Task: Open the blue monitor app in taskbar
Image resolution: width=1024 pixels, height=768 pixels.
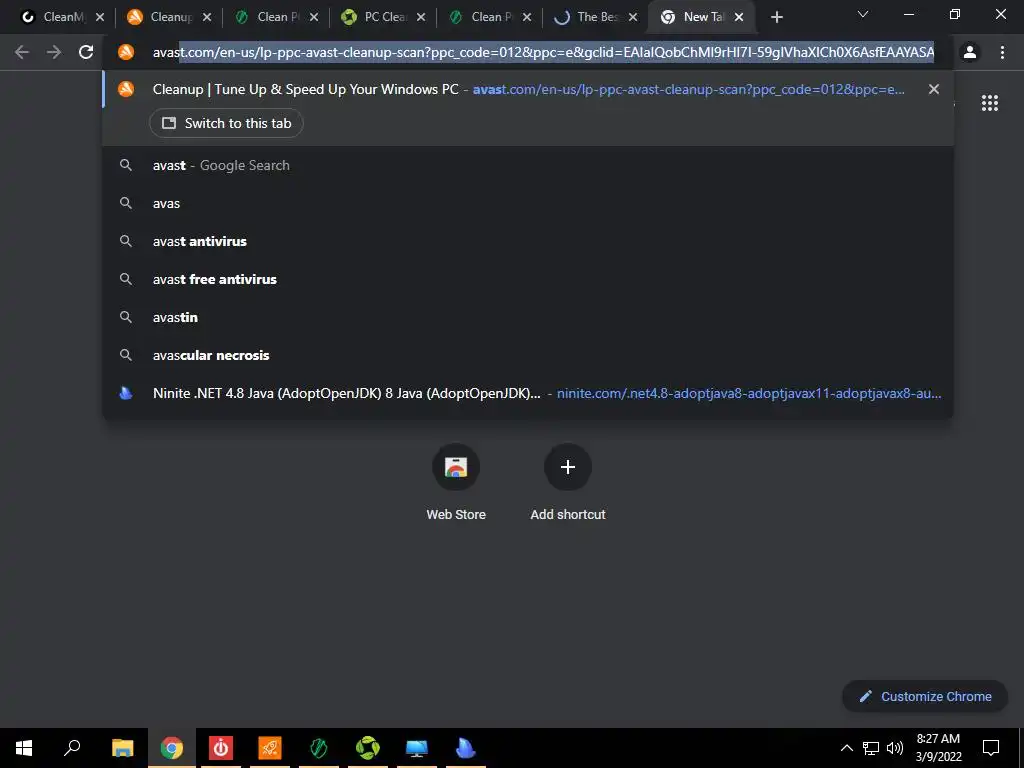Action: 417,748
